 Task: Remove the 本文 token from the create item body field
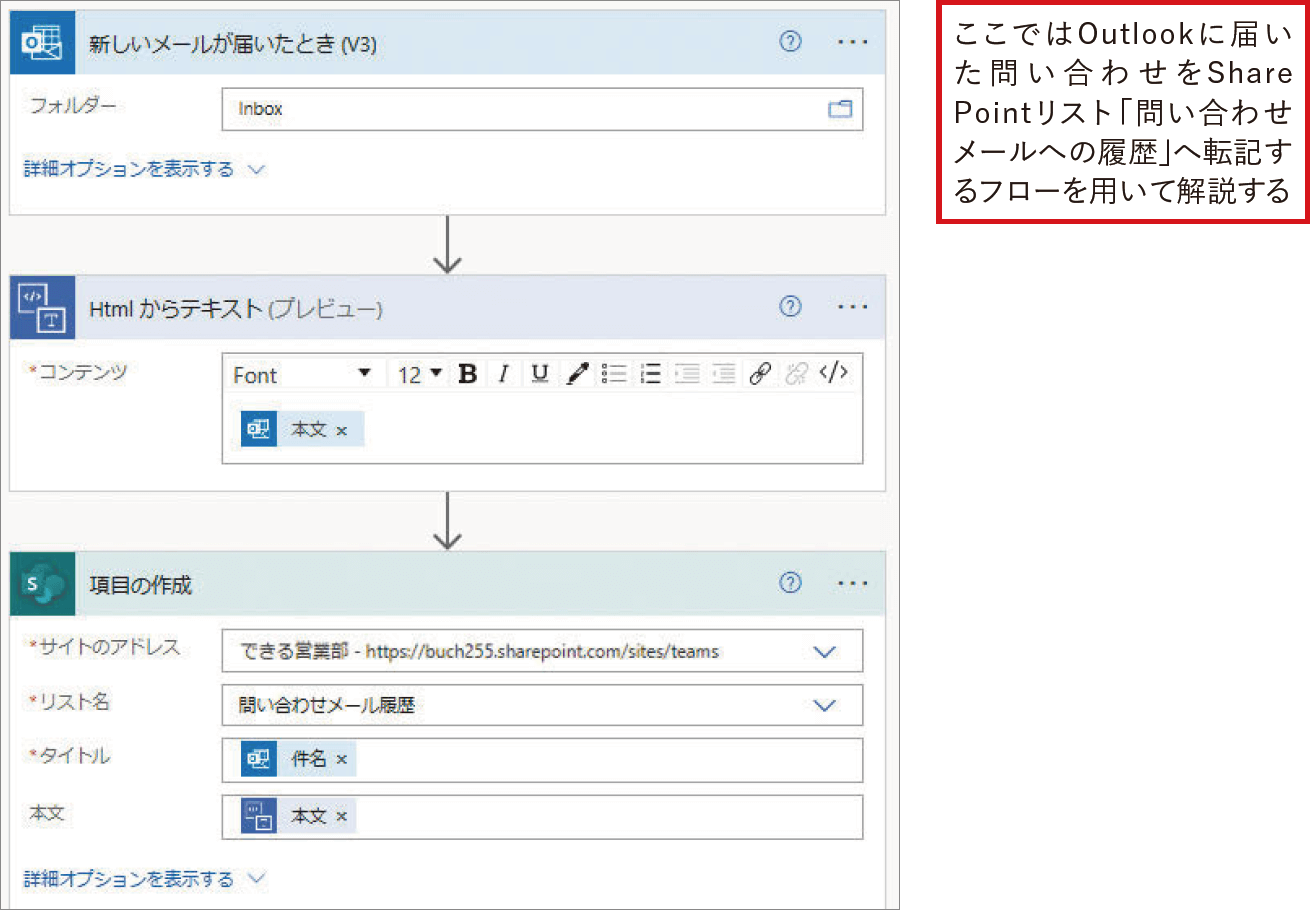pos(342,817)
